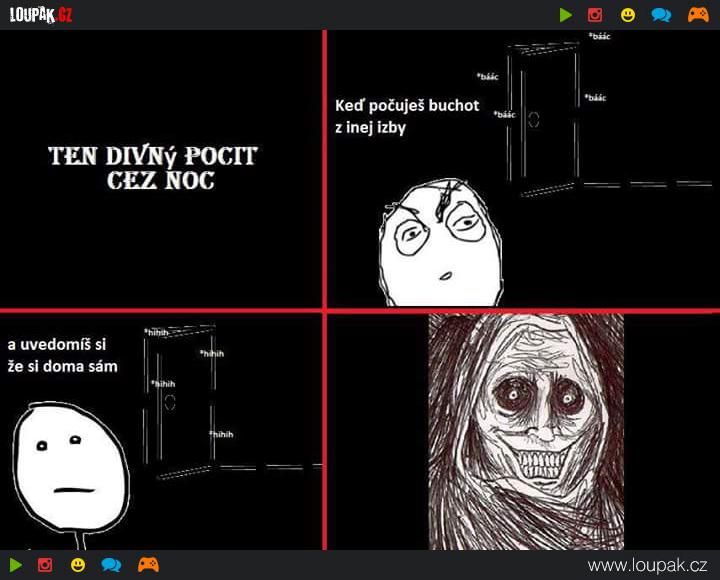Screen dimensions: 720x580
Task: Click red camera icon in bottom bar
Action: point(45,565)
